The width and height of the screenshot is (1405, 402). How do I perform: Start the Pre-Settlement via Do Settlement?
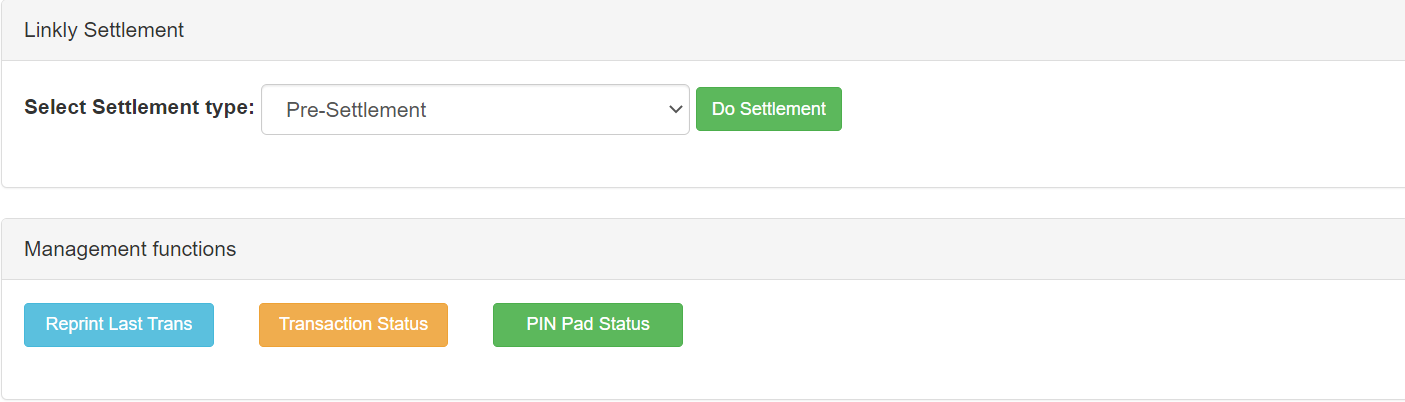pyautogui.click(x=768, y=109)
